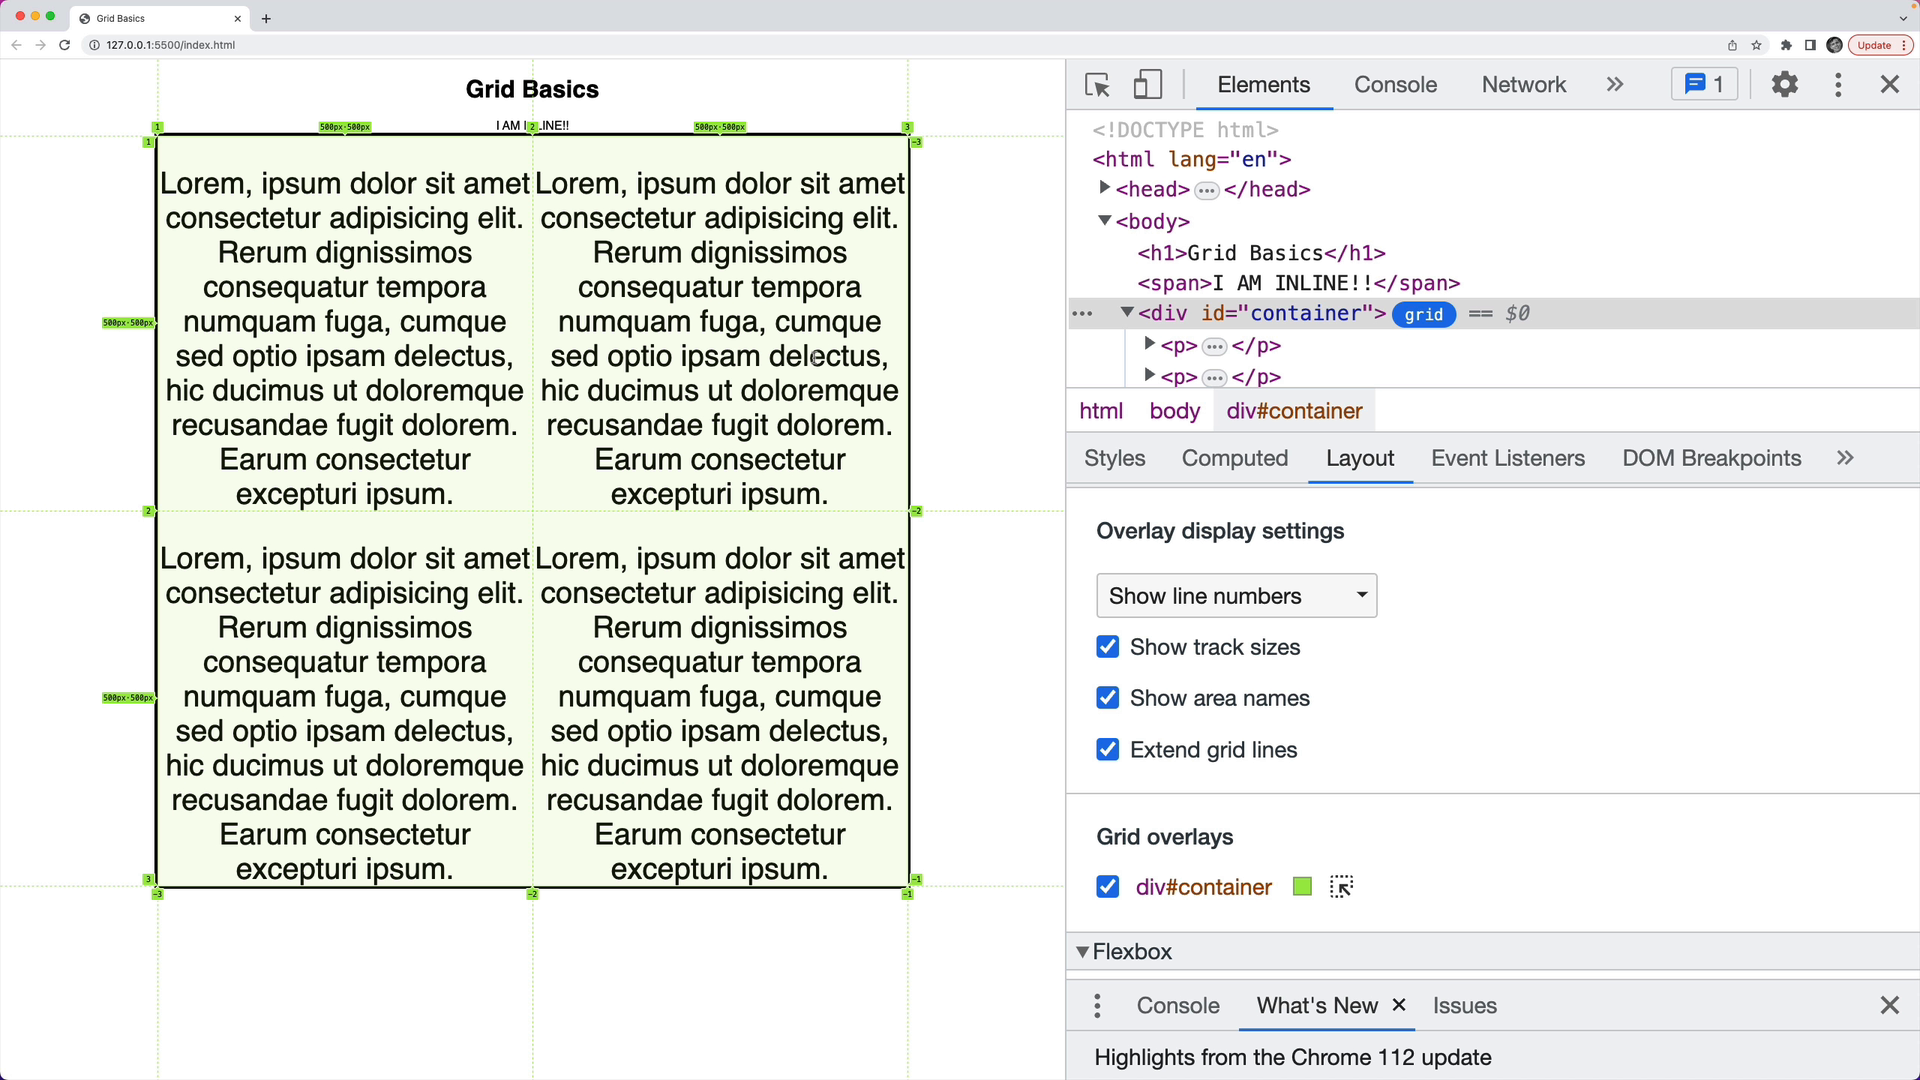Bookmark this page with star icon
This screenshot has height=1080, width=1920.
point(1756,45)
